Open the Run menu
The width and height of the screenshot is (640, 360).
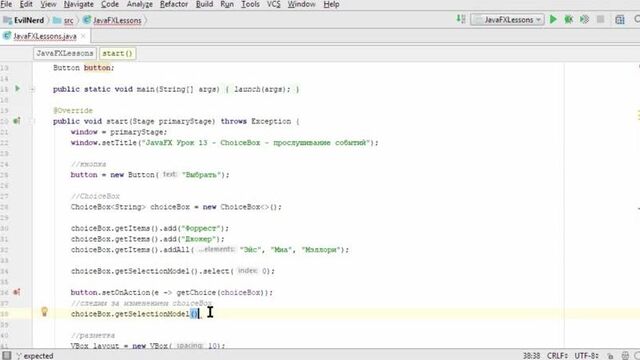(227, 4)
